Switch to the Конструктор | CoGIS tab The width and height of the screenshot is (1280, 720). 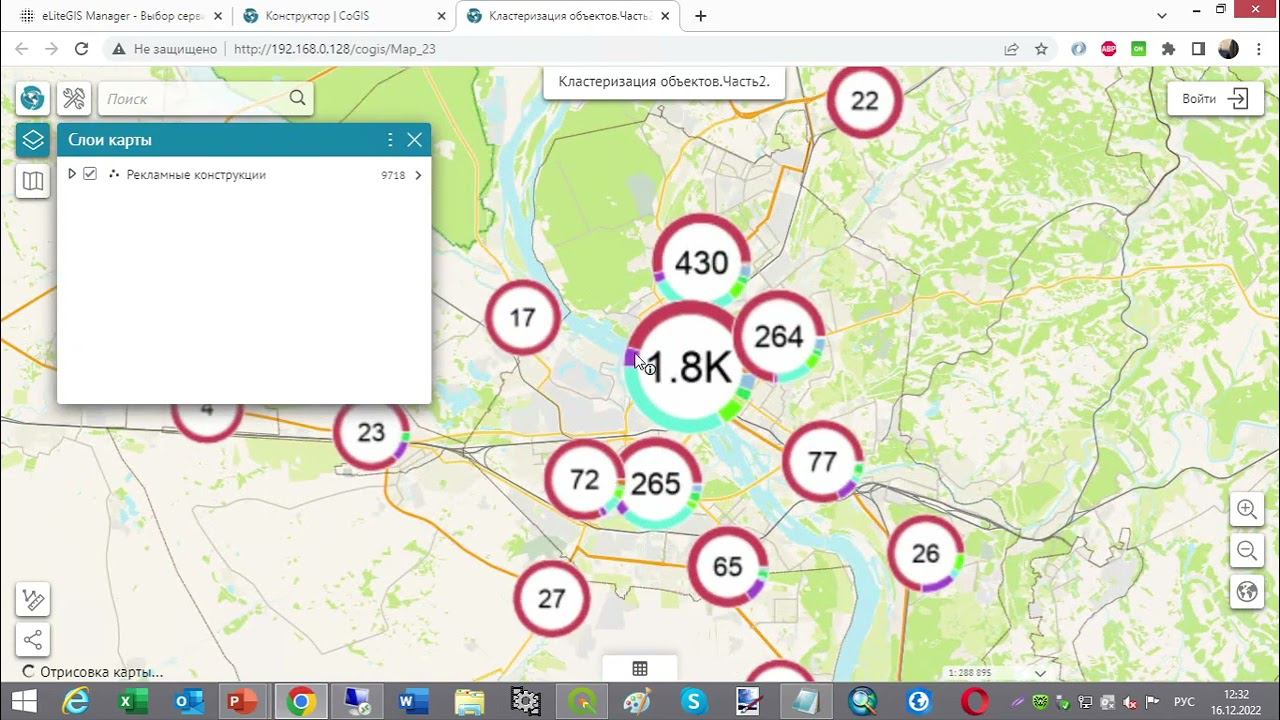pos(343,16)
